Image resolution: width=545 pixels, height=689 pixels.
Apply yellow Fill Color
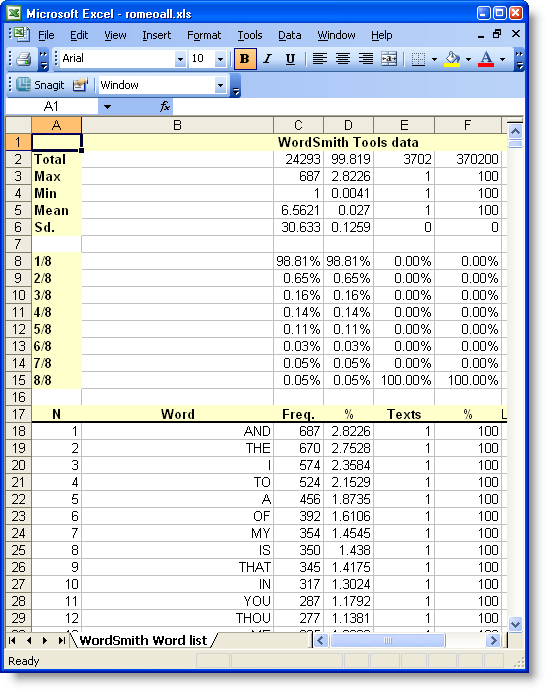452,59
